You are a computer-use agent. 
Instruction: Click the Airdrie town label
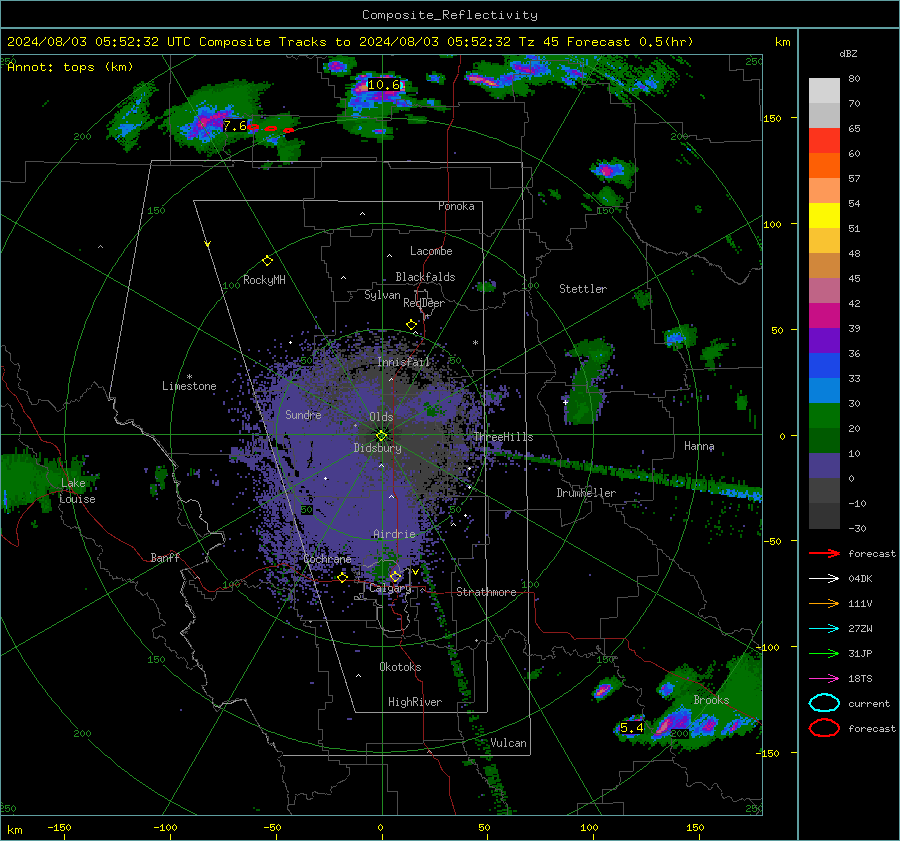coord(394,534)
